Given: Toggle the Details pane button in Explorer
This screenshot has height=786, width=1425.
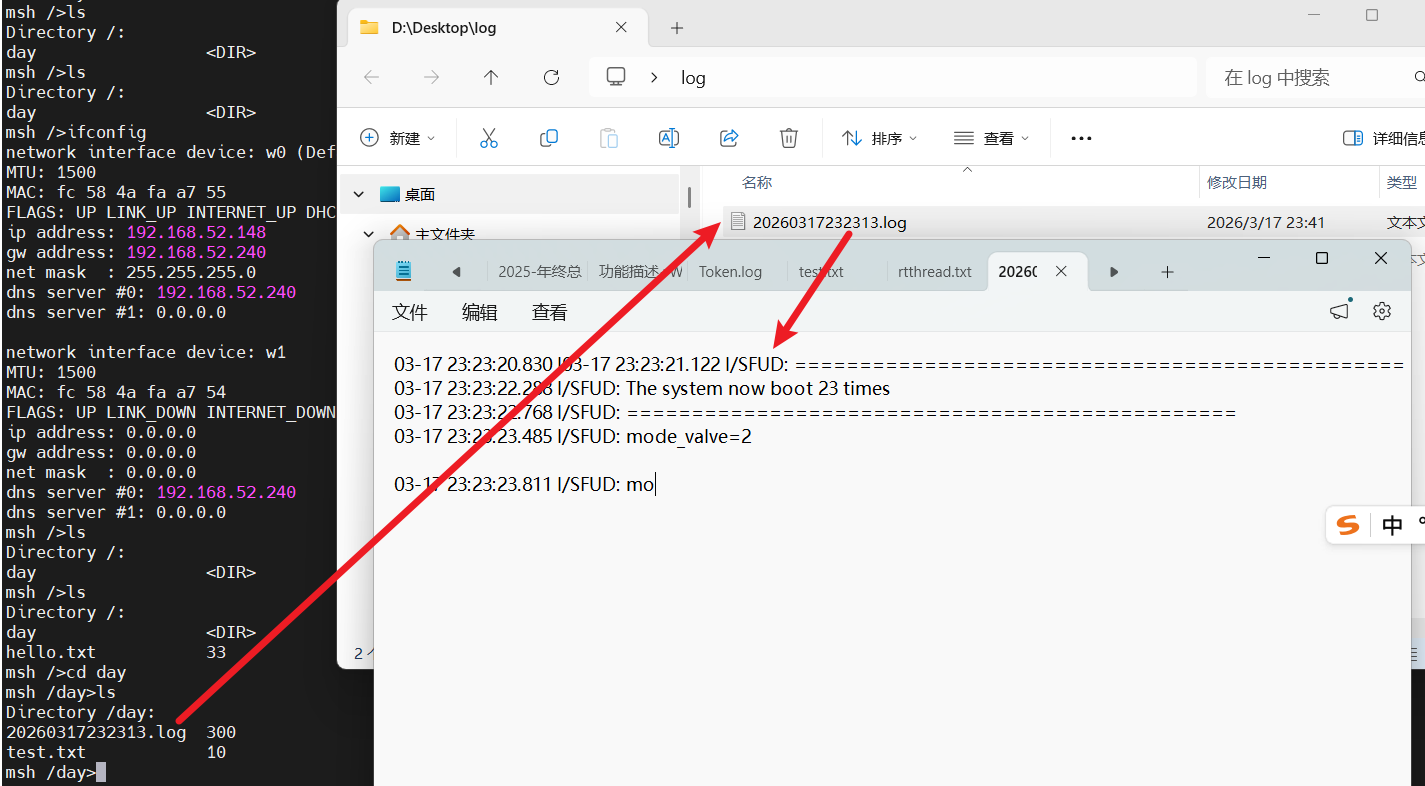Looking at the screenshot, I should click(x=1383, y=138).
